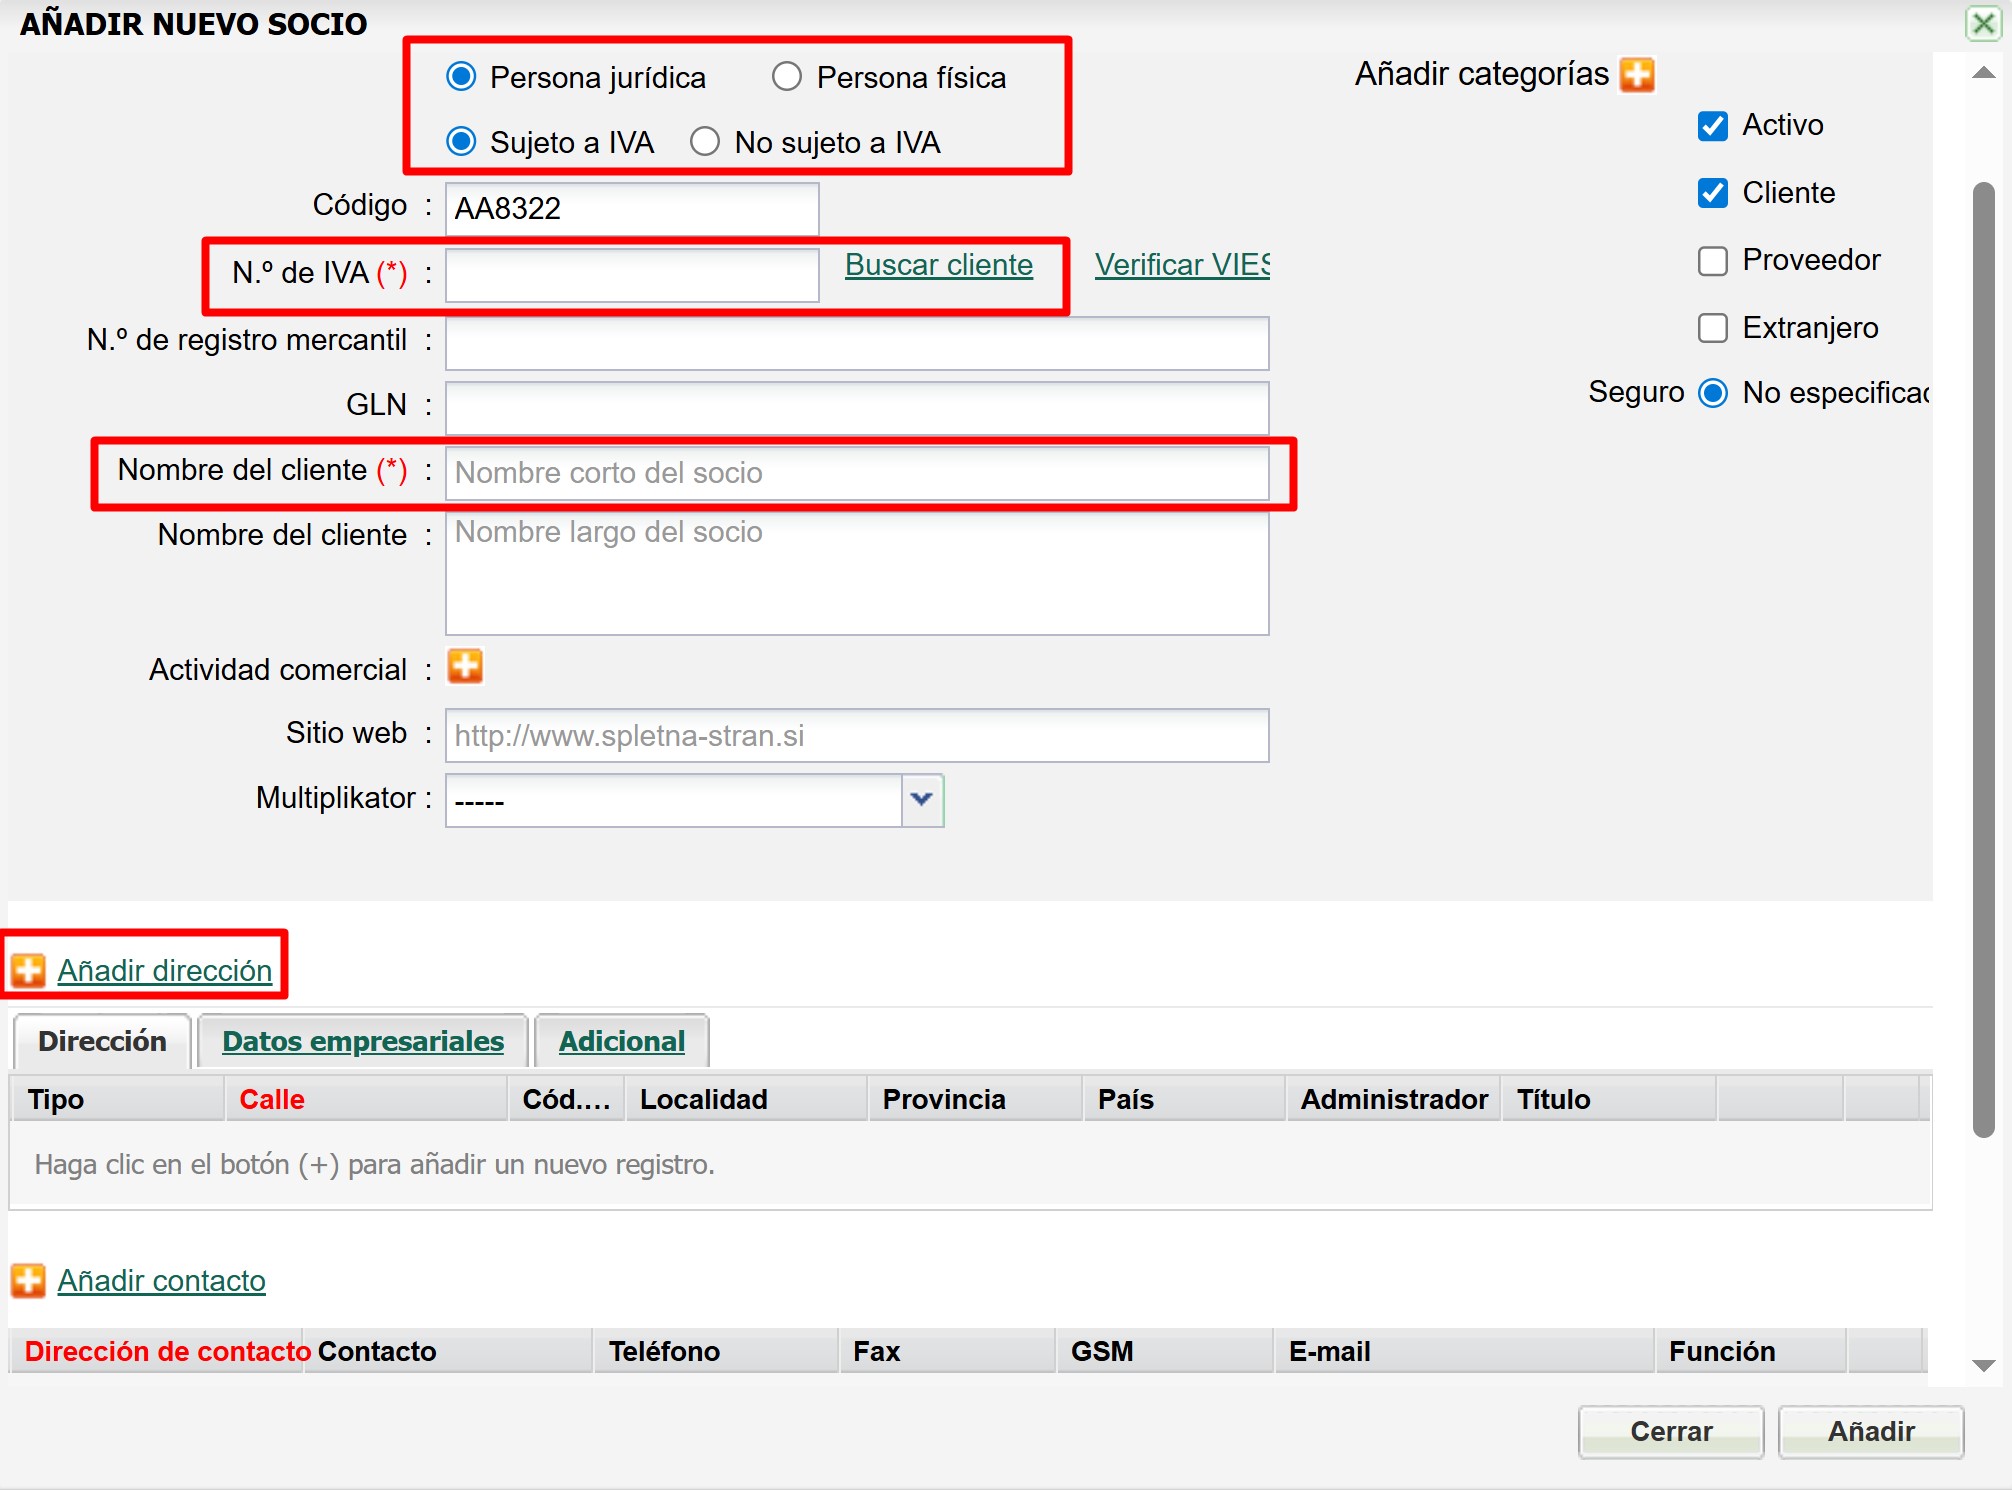Click the vertical scrollbar thumb
This screenshot has width=2012, height=1490.
click(1983, 660)
